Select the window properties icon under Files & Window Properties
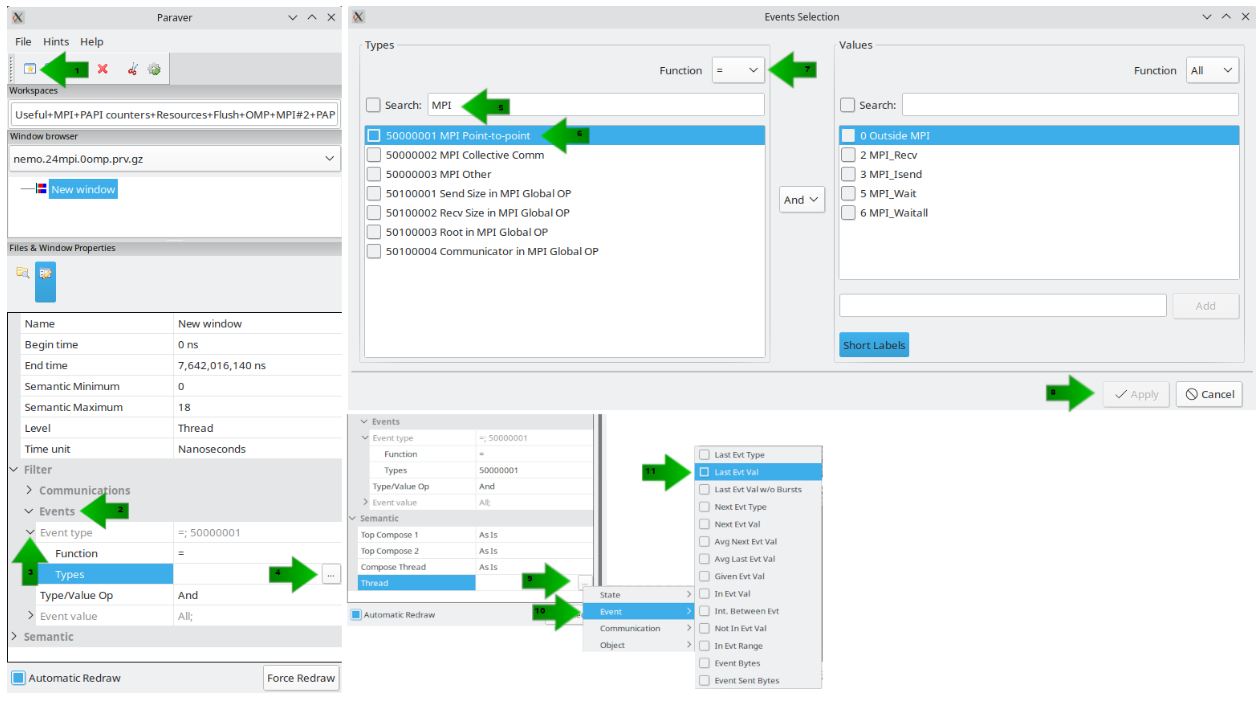 coord(46,273)
